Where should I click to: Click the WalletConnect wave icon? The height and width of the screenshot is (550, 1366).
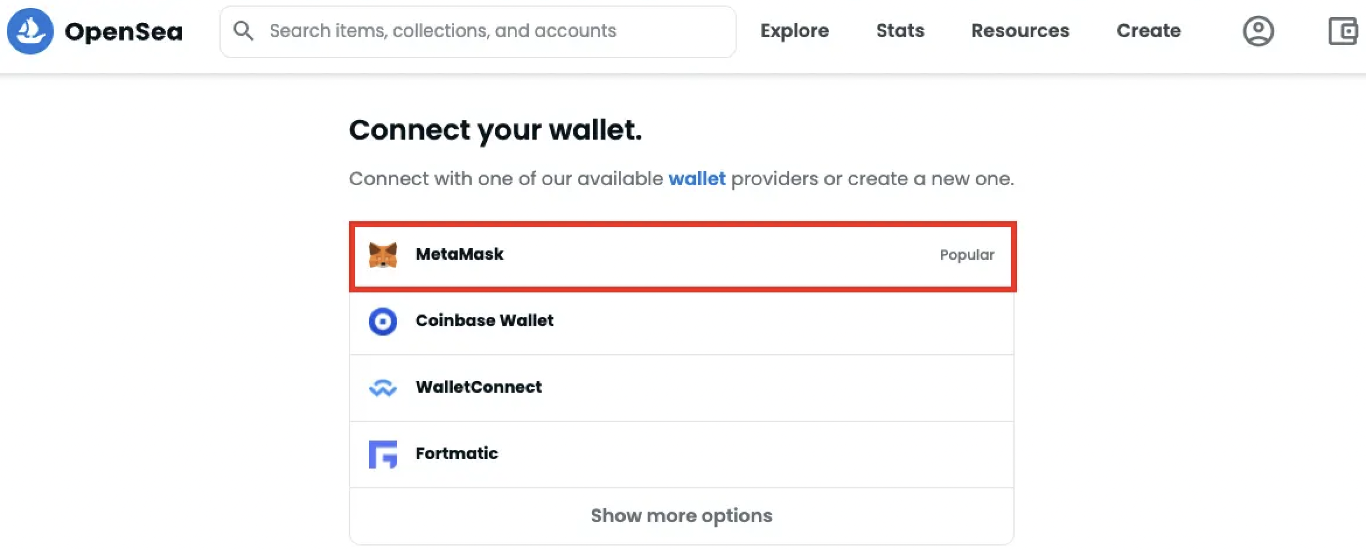tap(383, 388)
